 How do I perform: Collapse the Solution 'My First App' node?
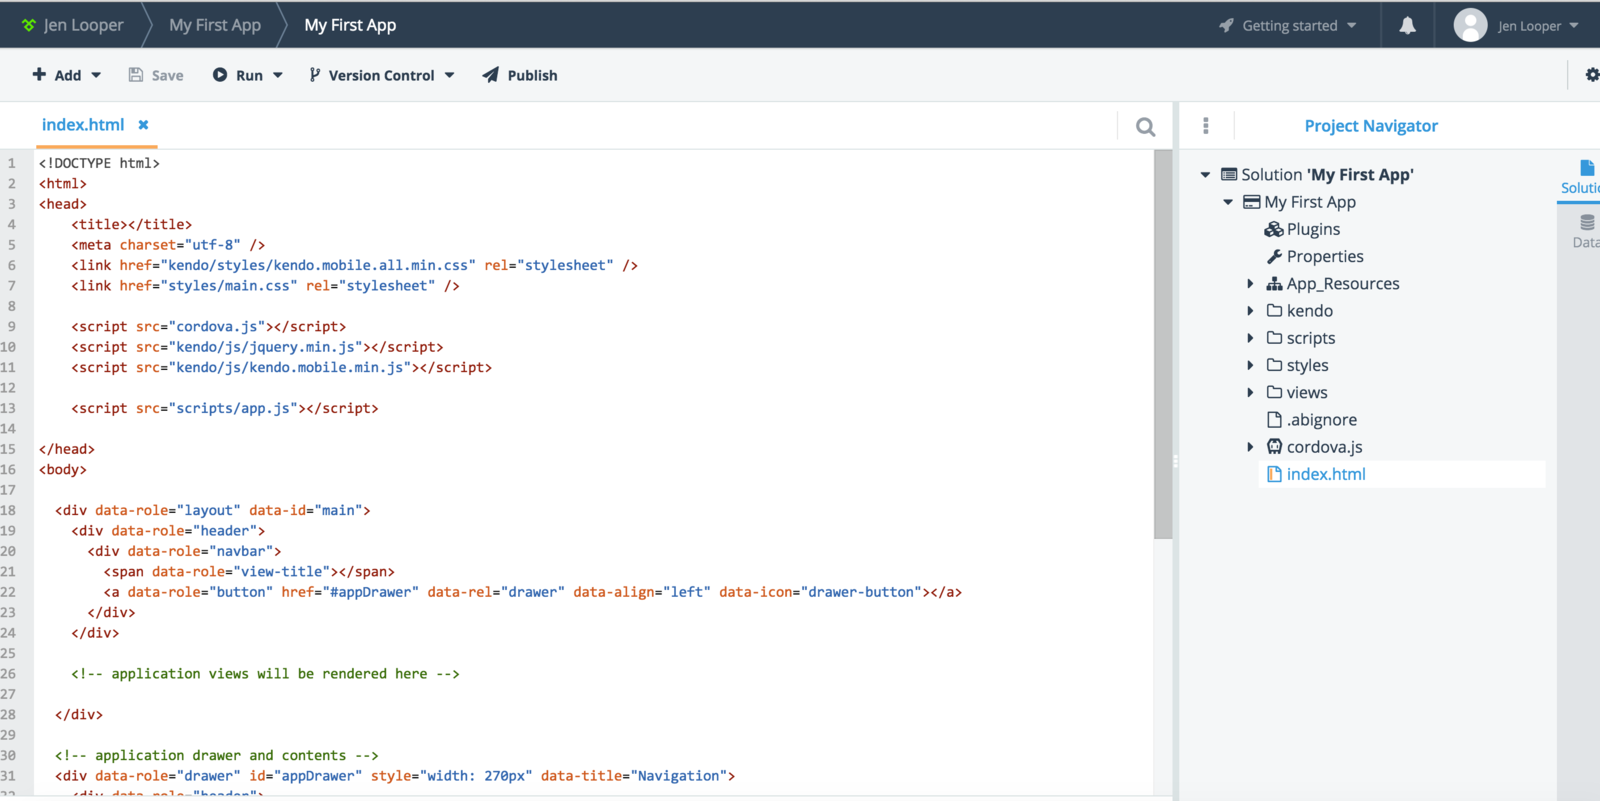pos(1205,175)
